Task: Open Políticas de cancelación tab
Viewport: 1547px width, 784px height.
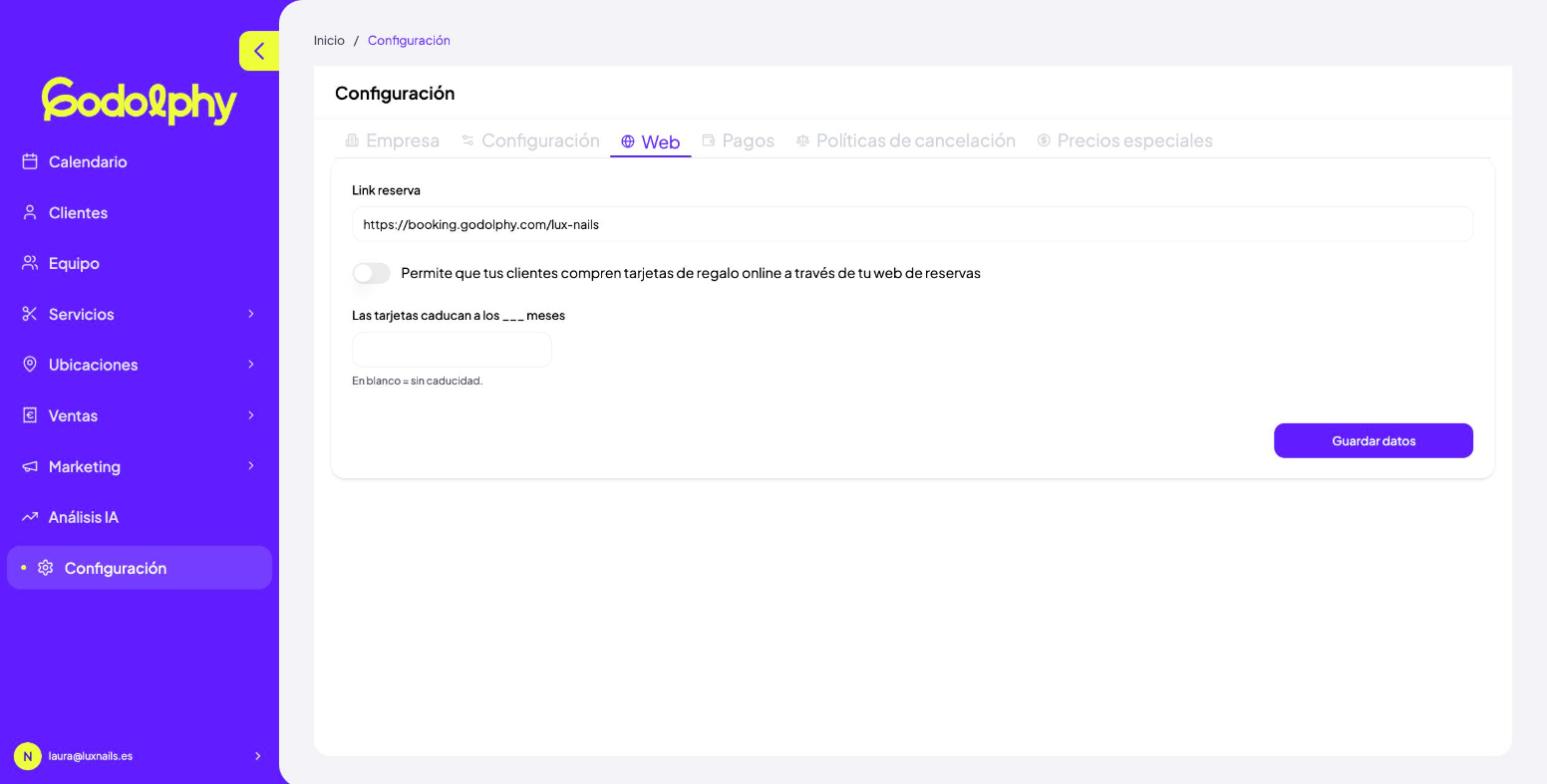Action: [906, 141]
